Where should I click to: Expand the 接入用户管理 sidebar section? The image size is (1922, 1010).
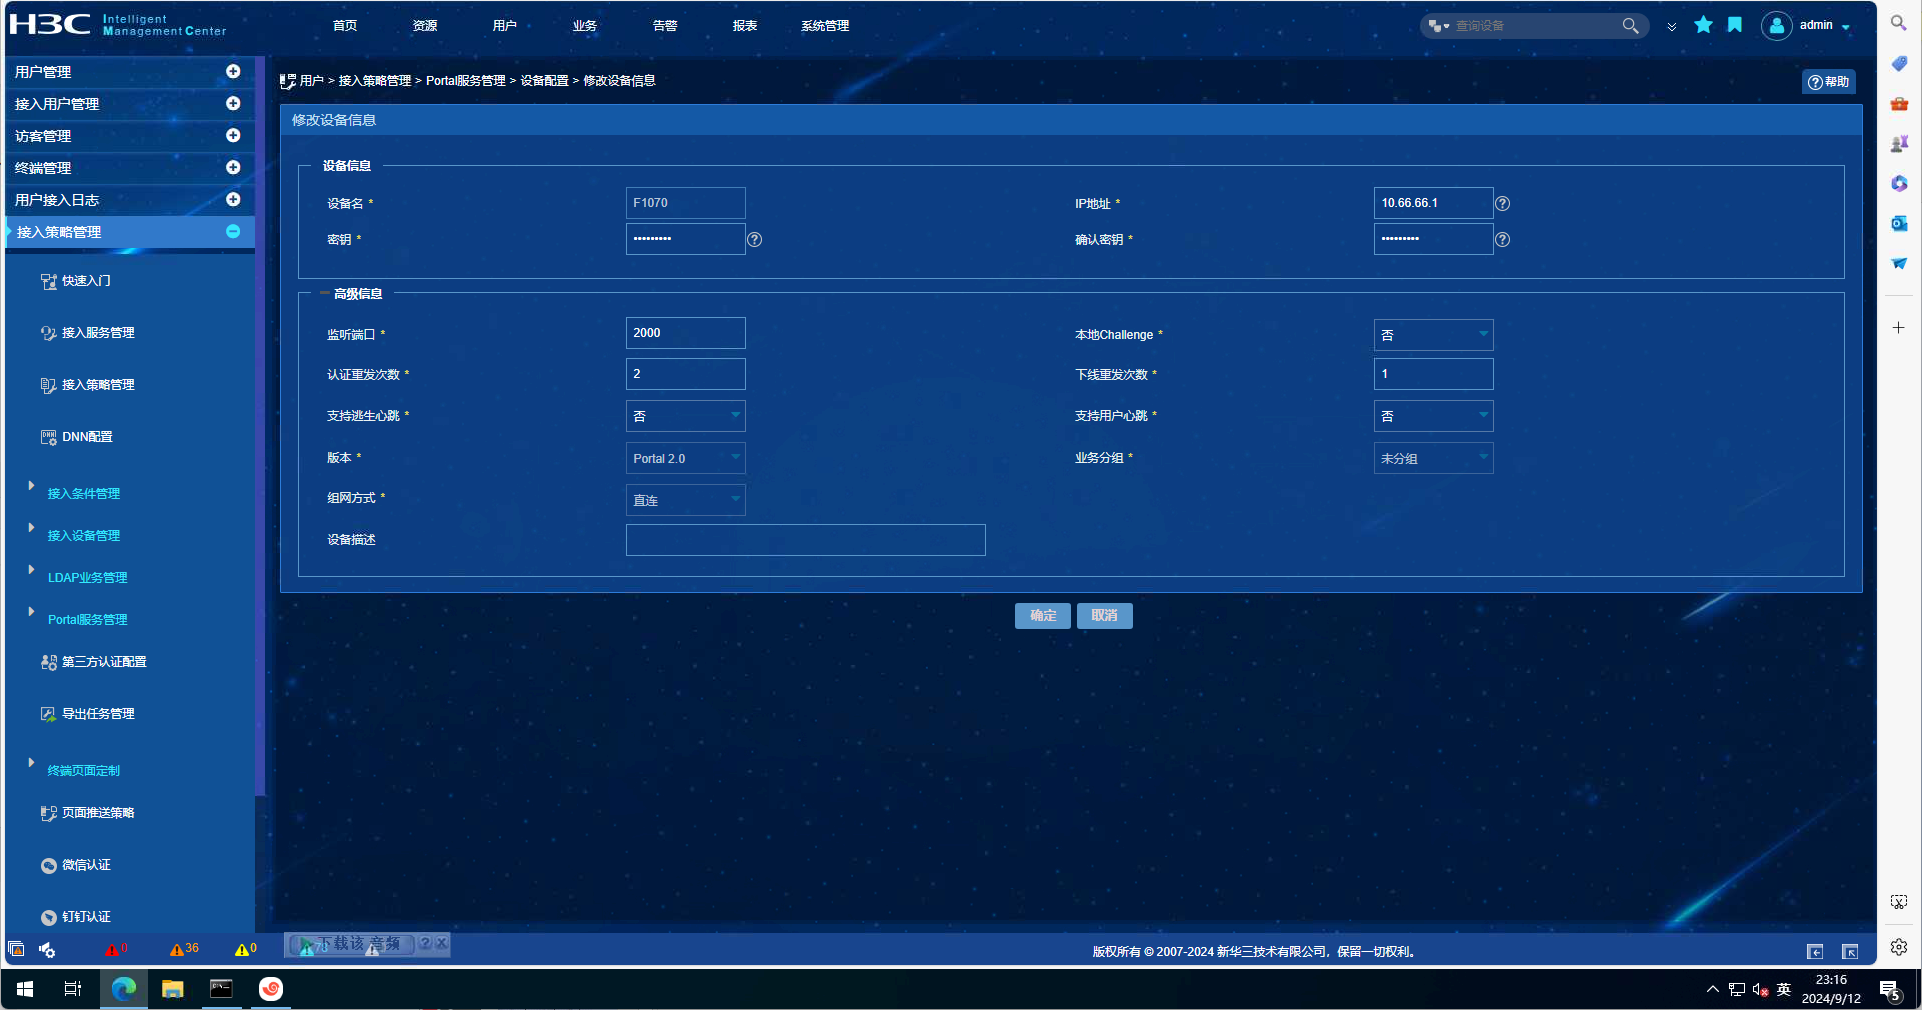coord(233,104)
